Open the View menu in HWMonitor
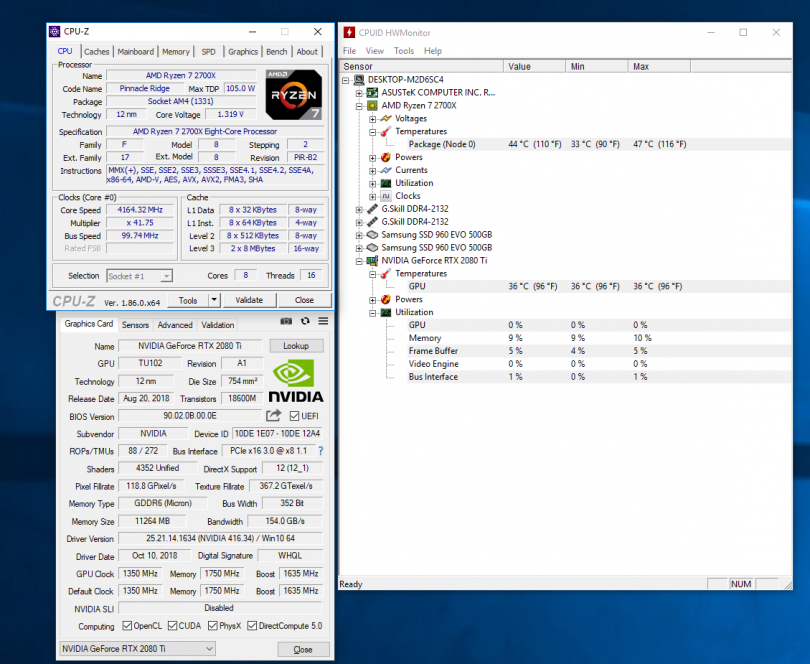 click(375, 51)
